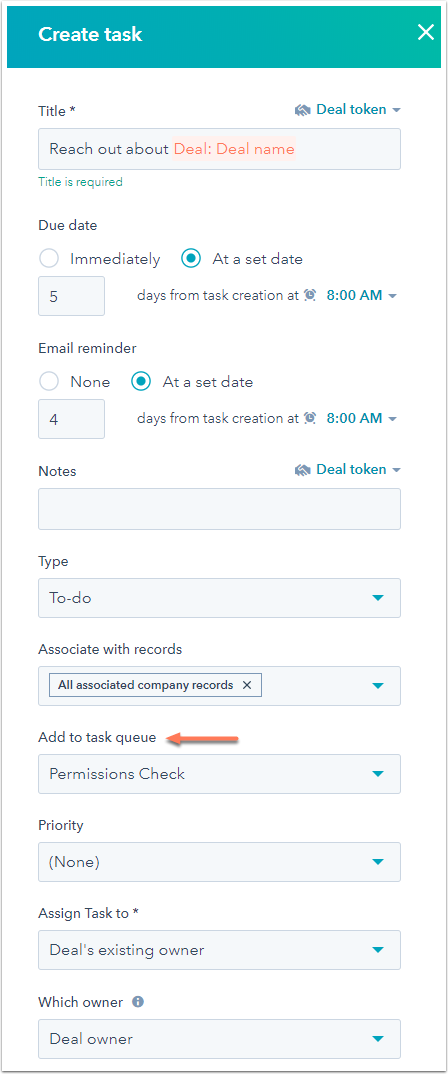Click the alarm clock icon for Due date
The width and height of the screenshot is (448, 1074).
[310, 295]
